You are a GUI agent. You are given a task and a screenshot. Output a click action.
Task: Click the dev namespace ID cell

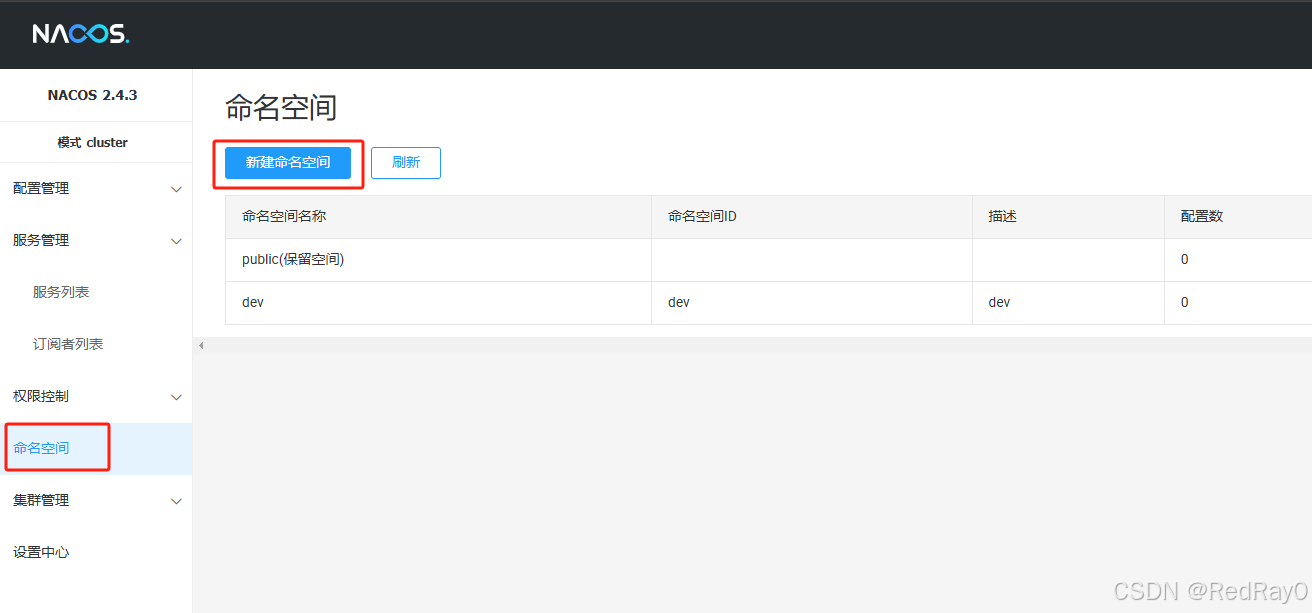811,303
